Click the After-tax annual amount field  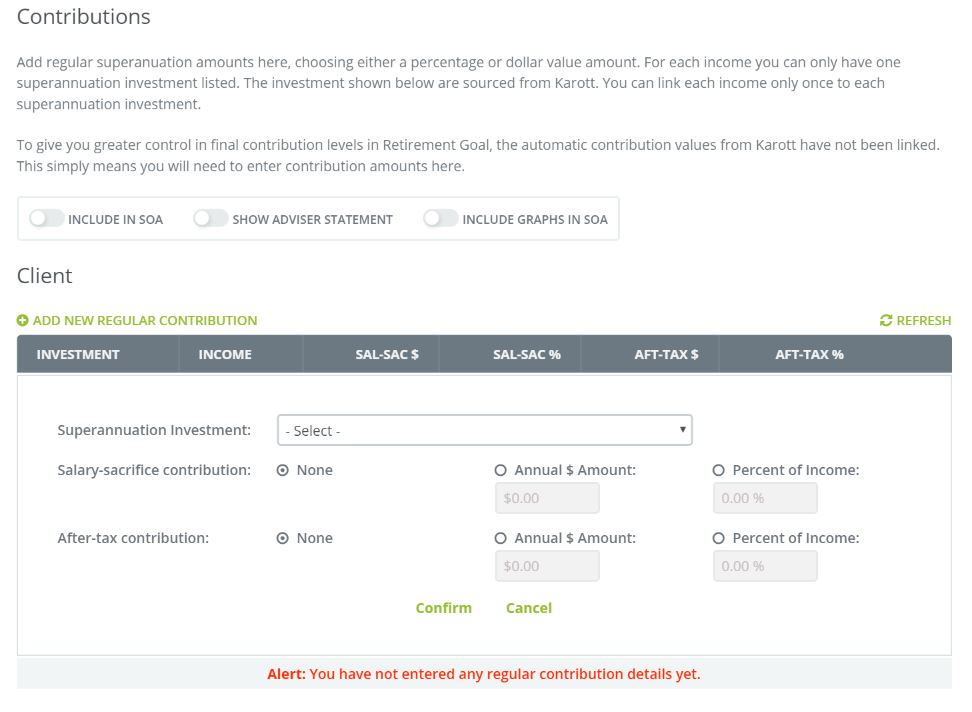[x=547, y=566]
